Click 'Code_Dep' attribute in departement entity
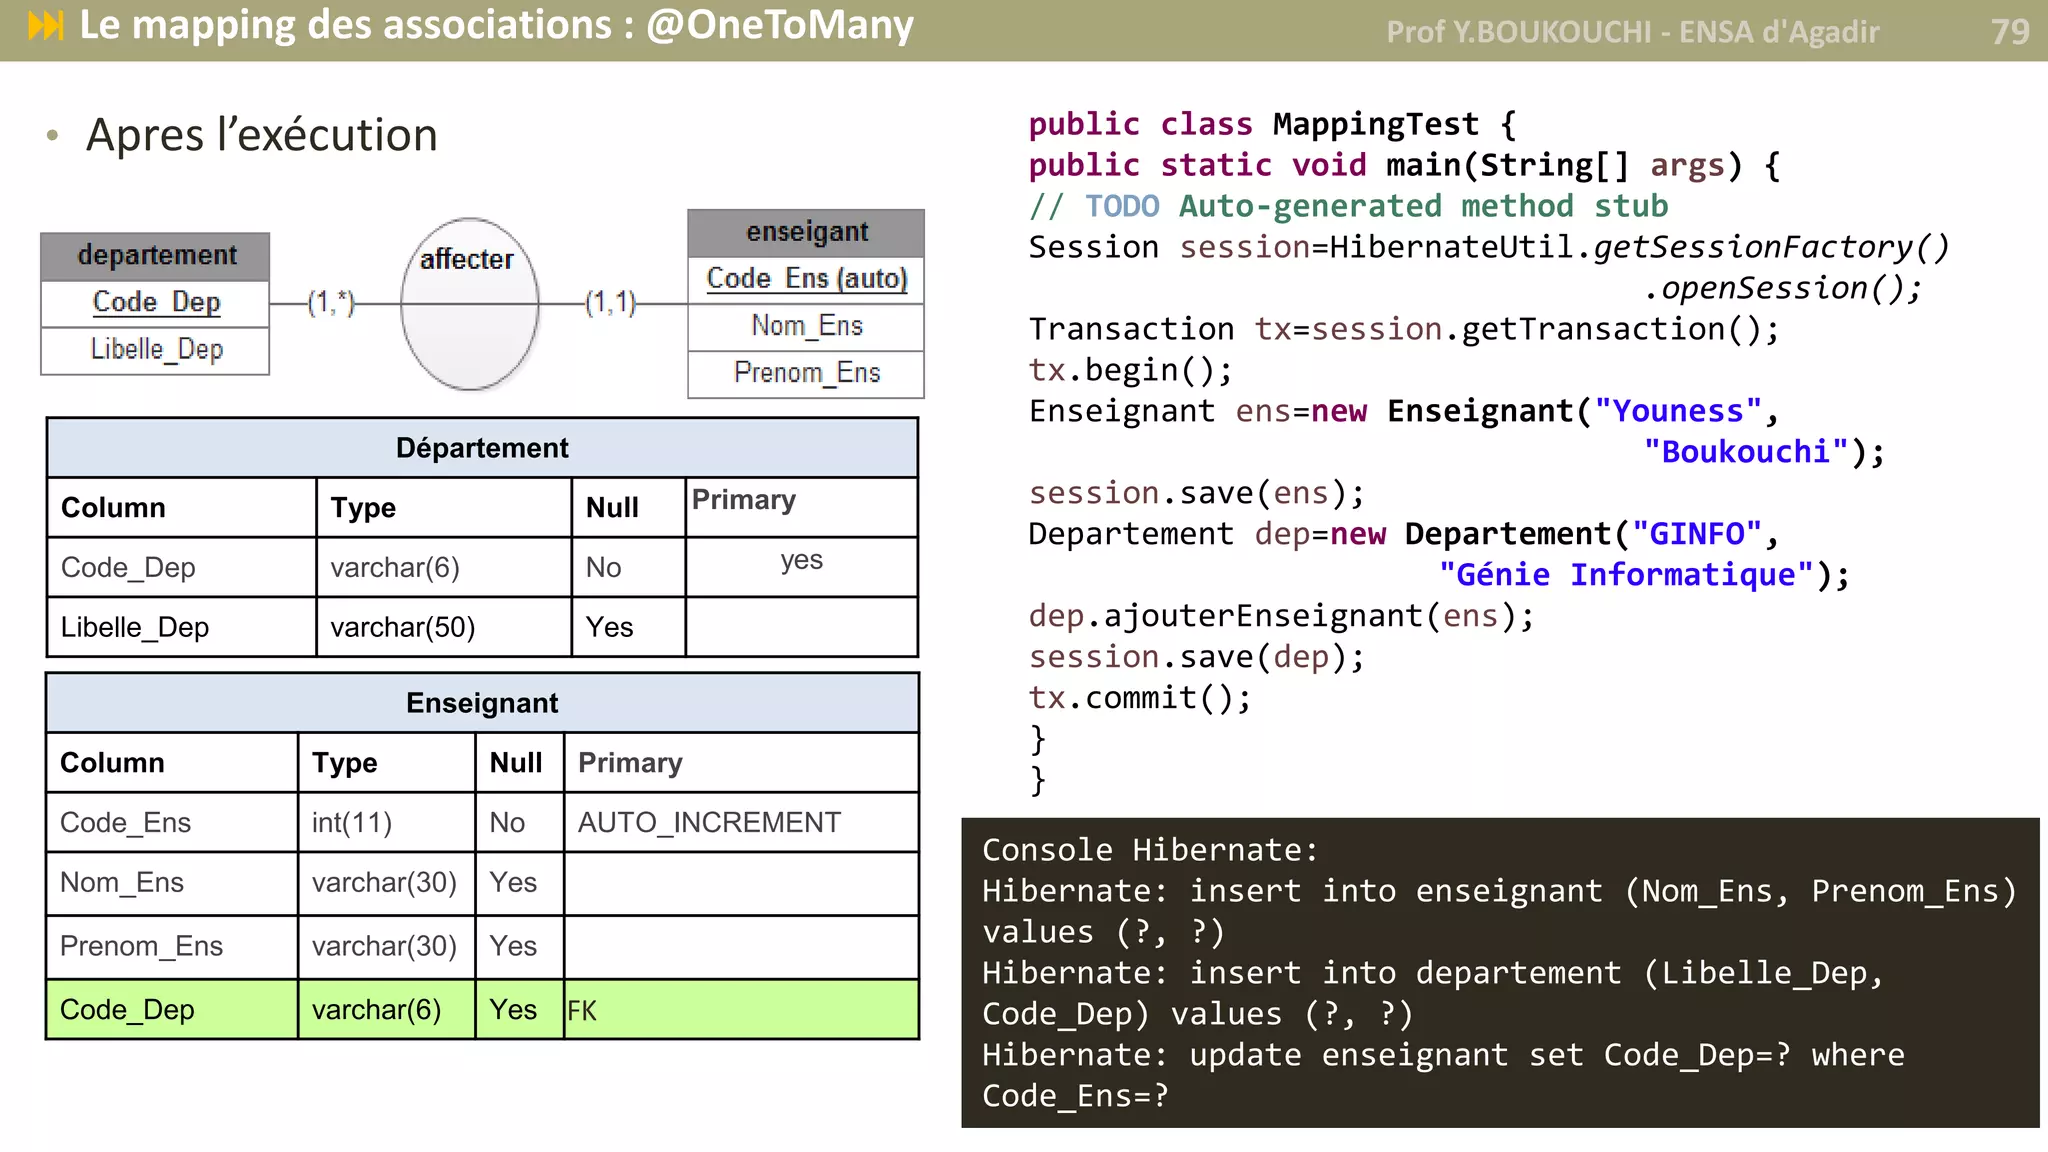 156,302
